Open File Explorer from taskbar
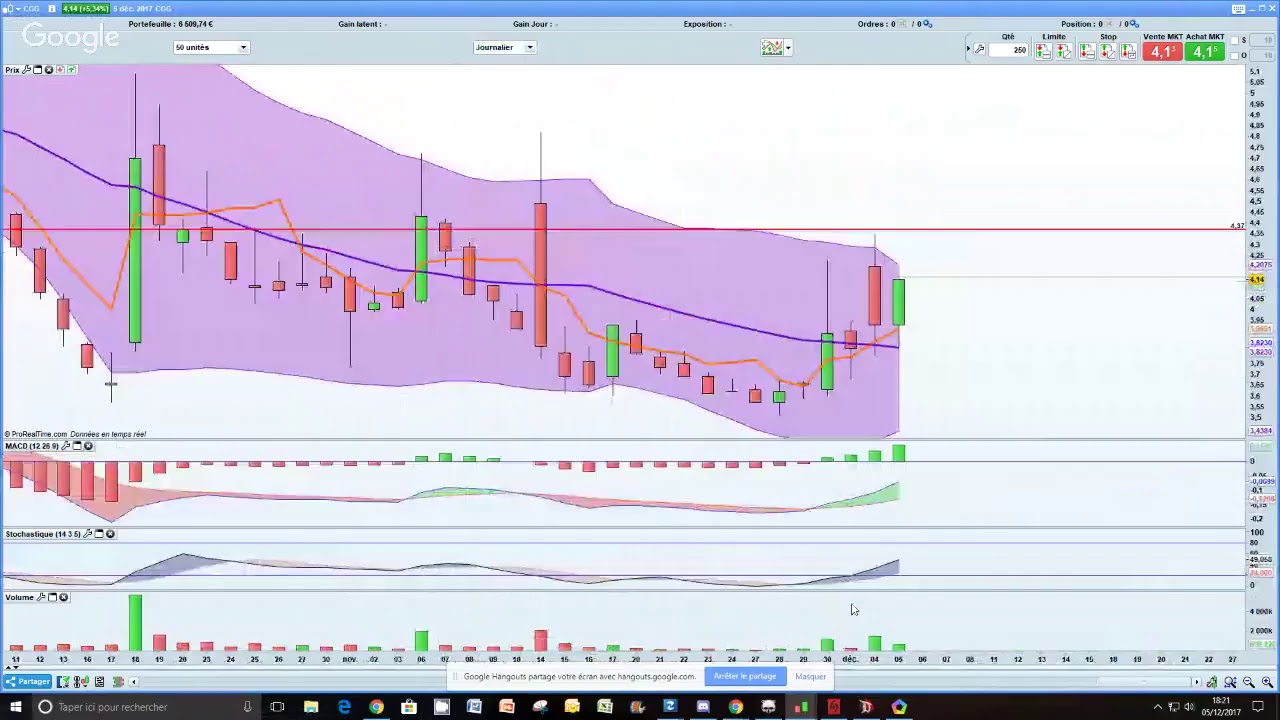The height and width of the screenshot is (720, 1280). [x=311, y=707]
